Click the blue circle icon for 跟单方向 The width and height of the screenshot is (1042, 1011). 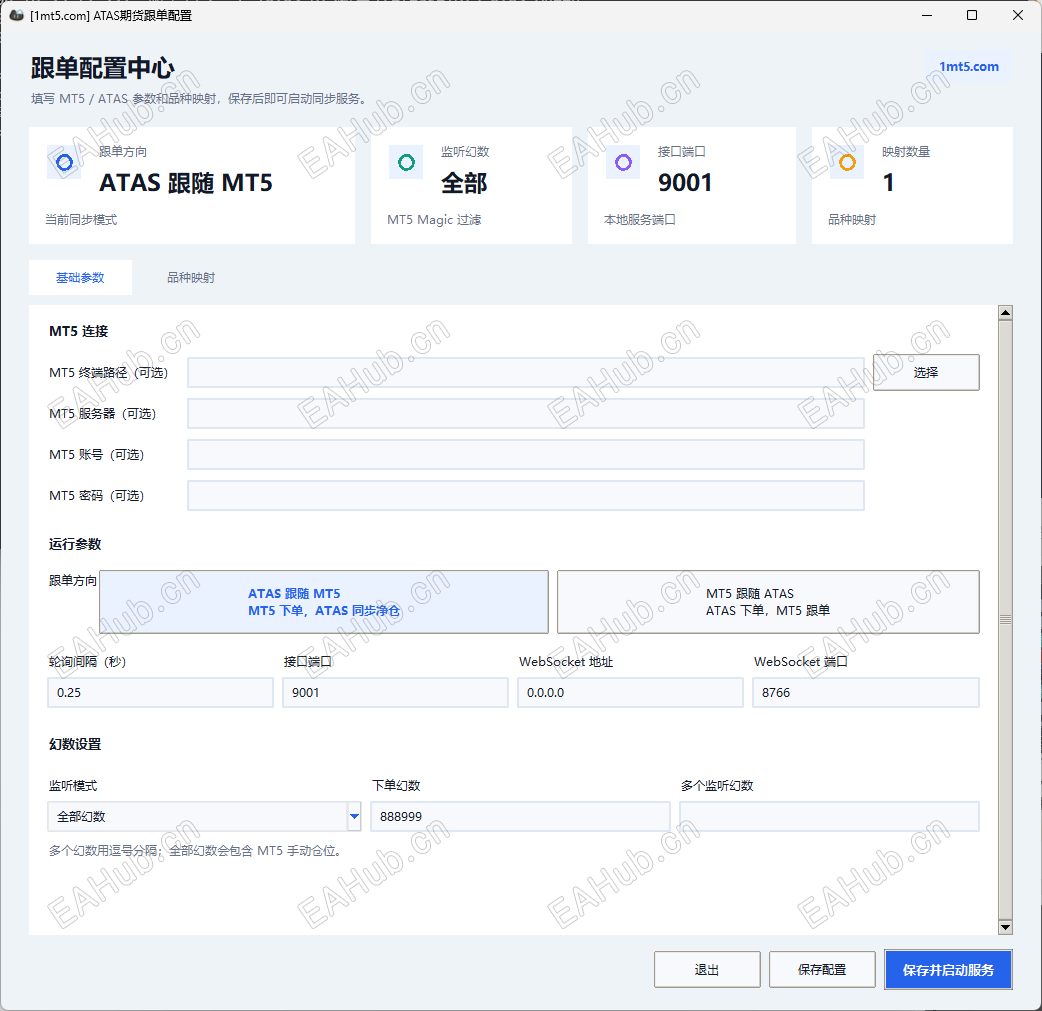coord(64,162)
